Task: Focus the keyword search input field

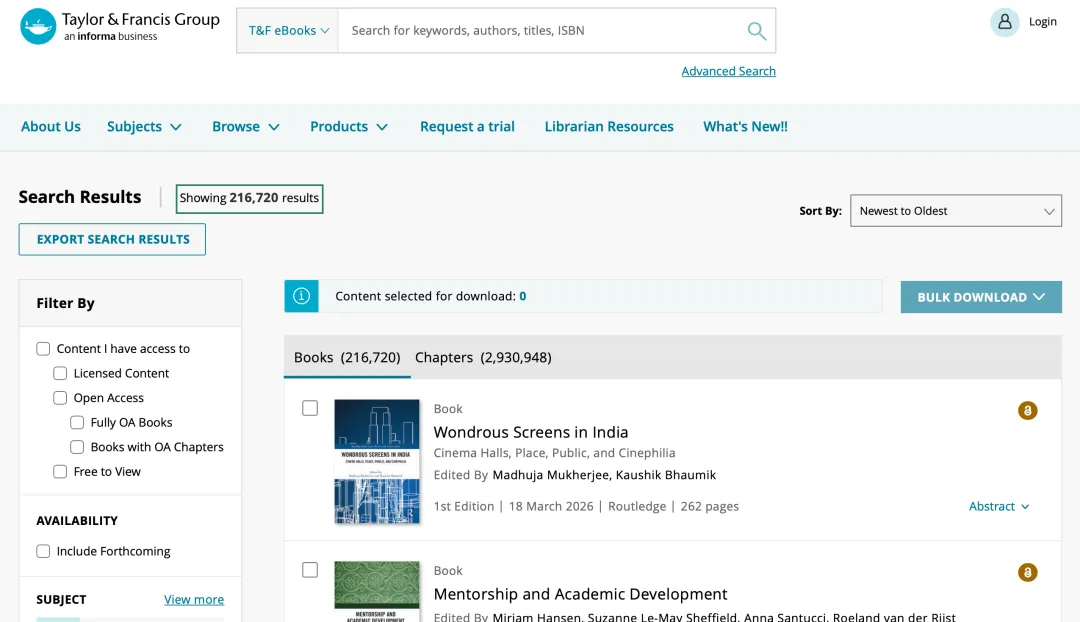Action: (540, 31)
